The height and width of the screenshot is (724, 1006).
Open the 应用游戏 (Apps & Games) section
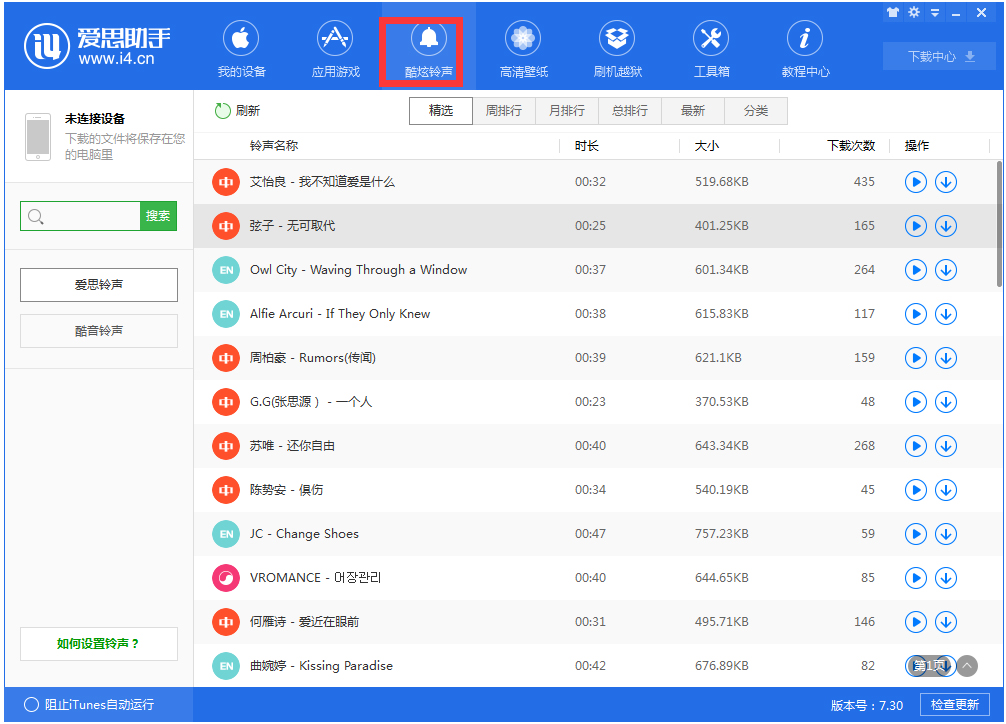coord(334,47)
